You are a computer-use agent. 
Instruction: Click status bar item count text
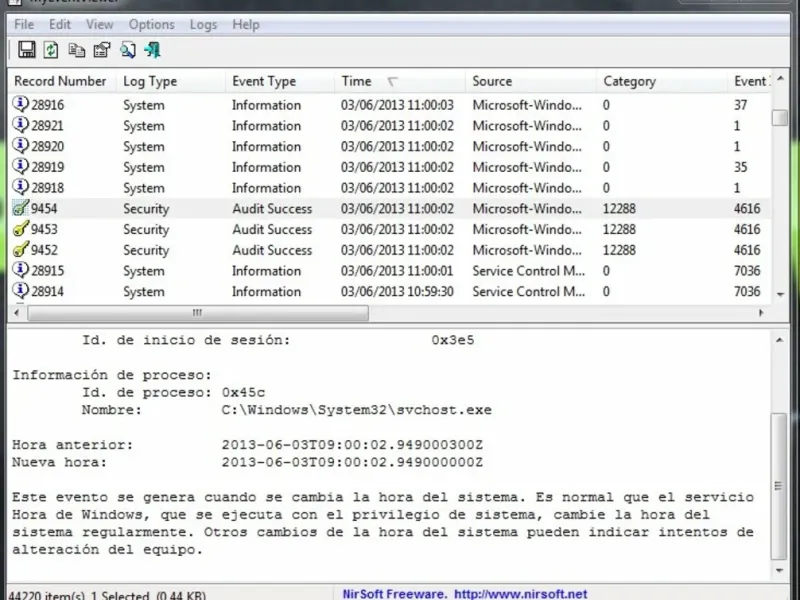107,595
